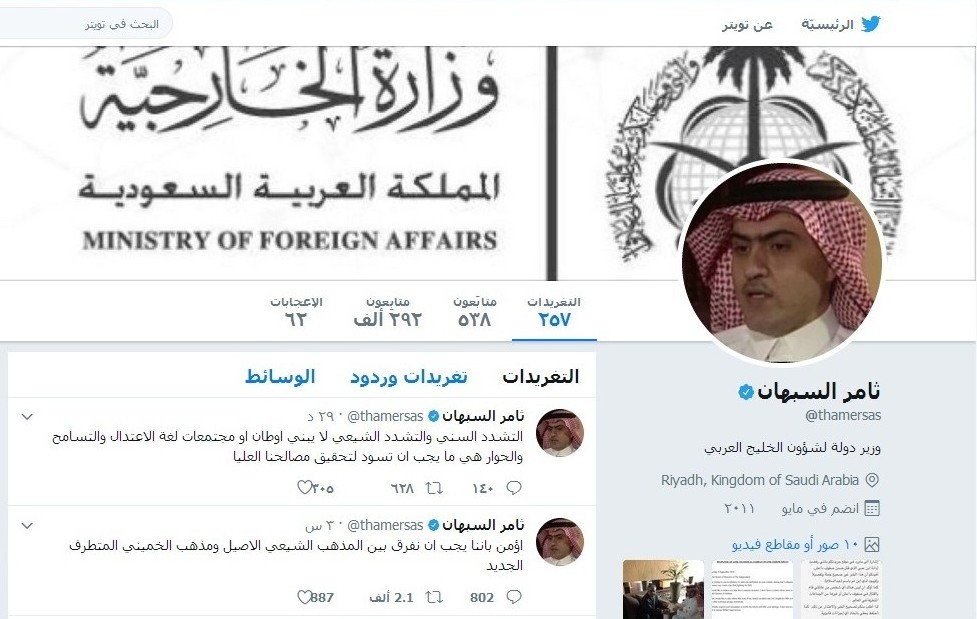Click reply icon on second tweet with 802
This screenshot has width=977, height=619.
[x=514, y=597]
